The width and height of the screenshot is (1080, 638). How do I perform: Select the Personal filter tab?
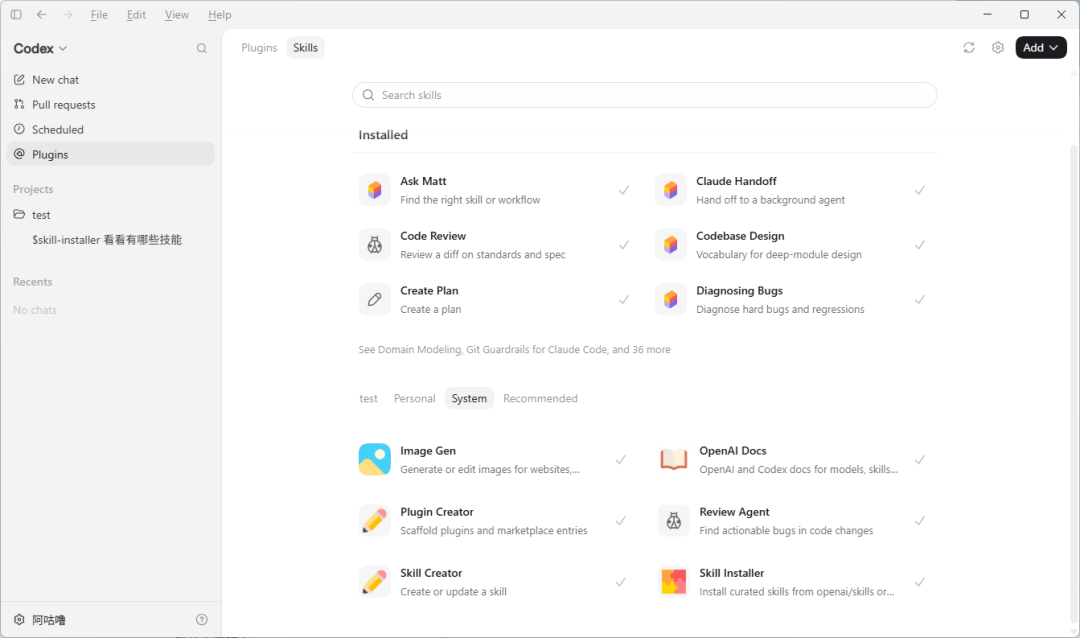pos(415,398)
